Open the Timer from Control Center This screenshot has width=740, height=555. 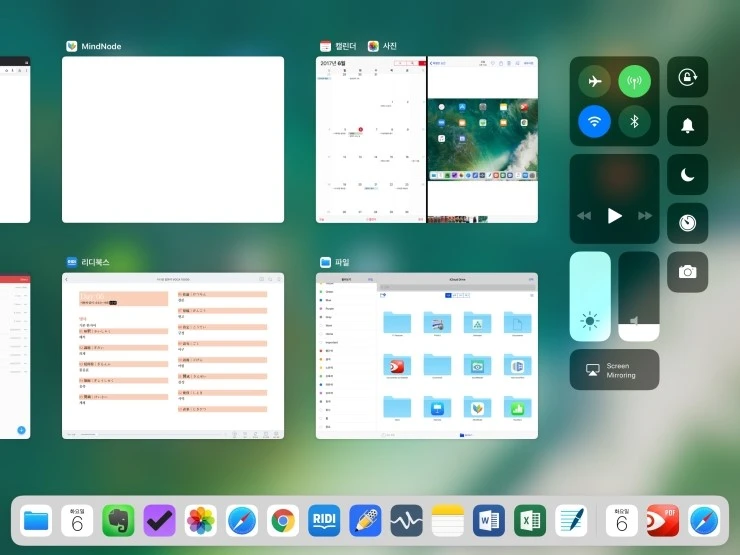point(687,223)
